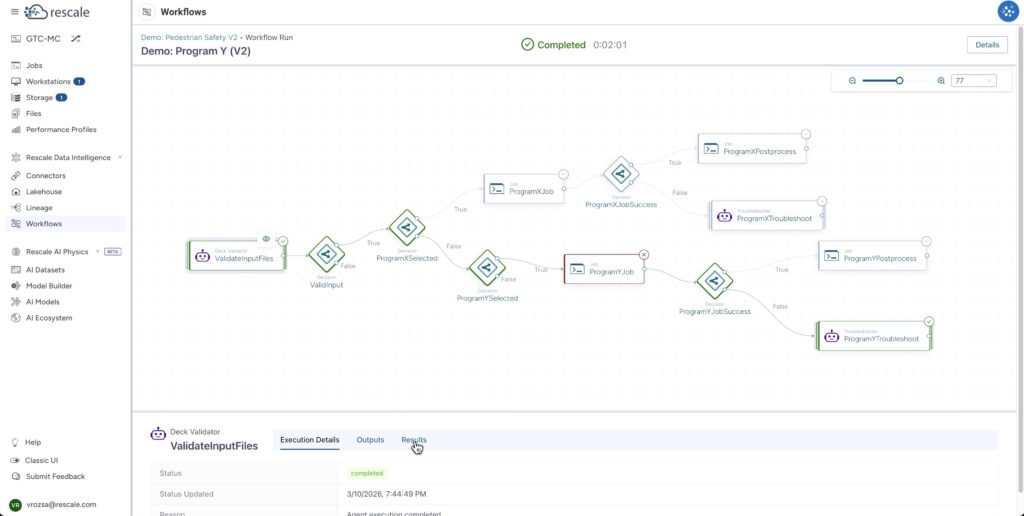Viewport: 1024px width, 516px height.
Task: Collapse the Rescale Data Intelligence section
Action: [120, 157]
